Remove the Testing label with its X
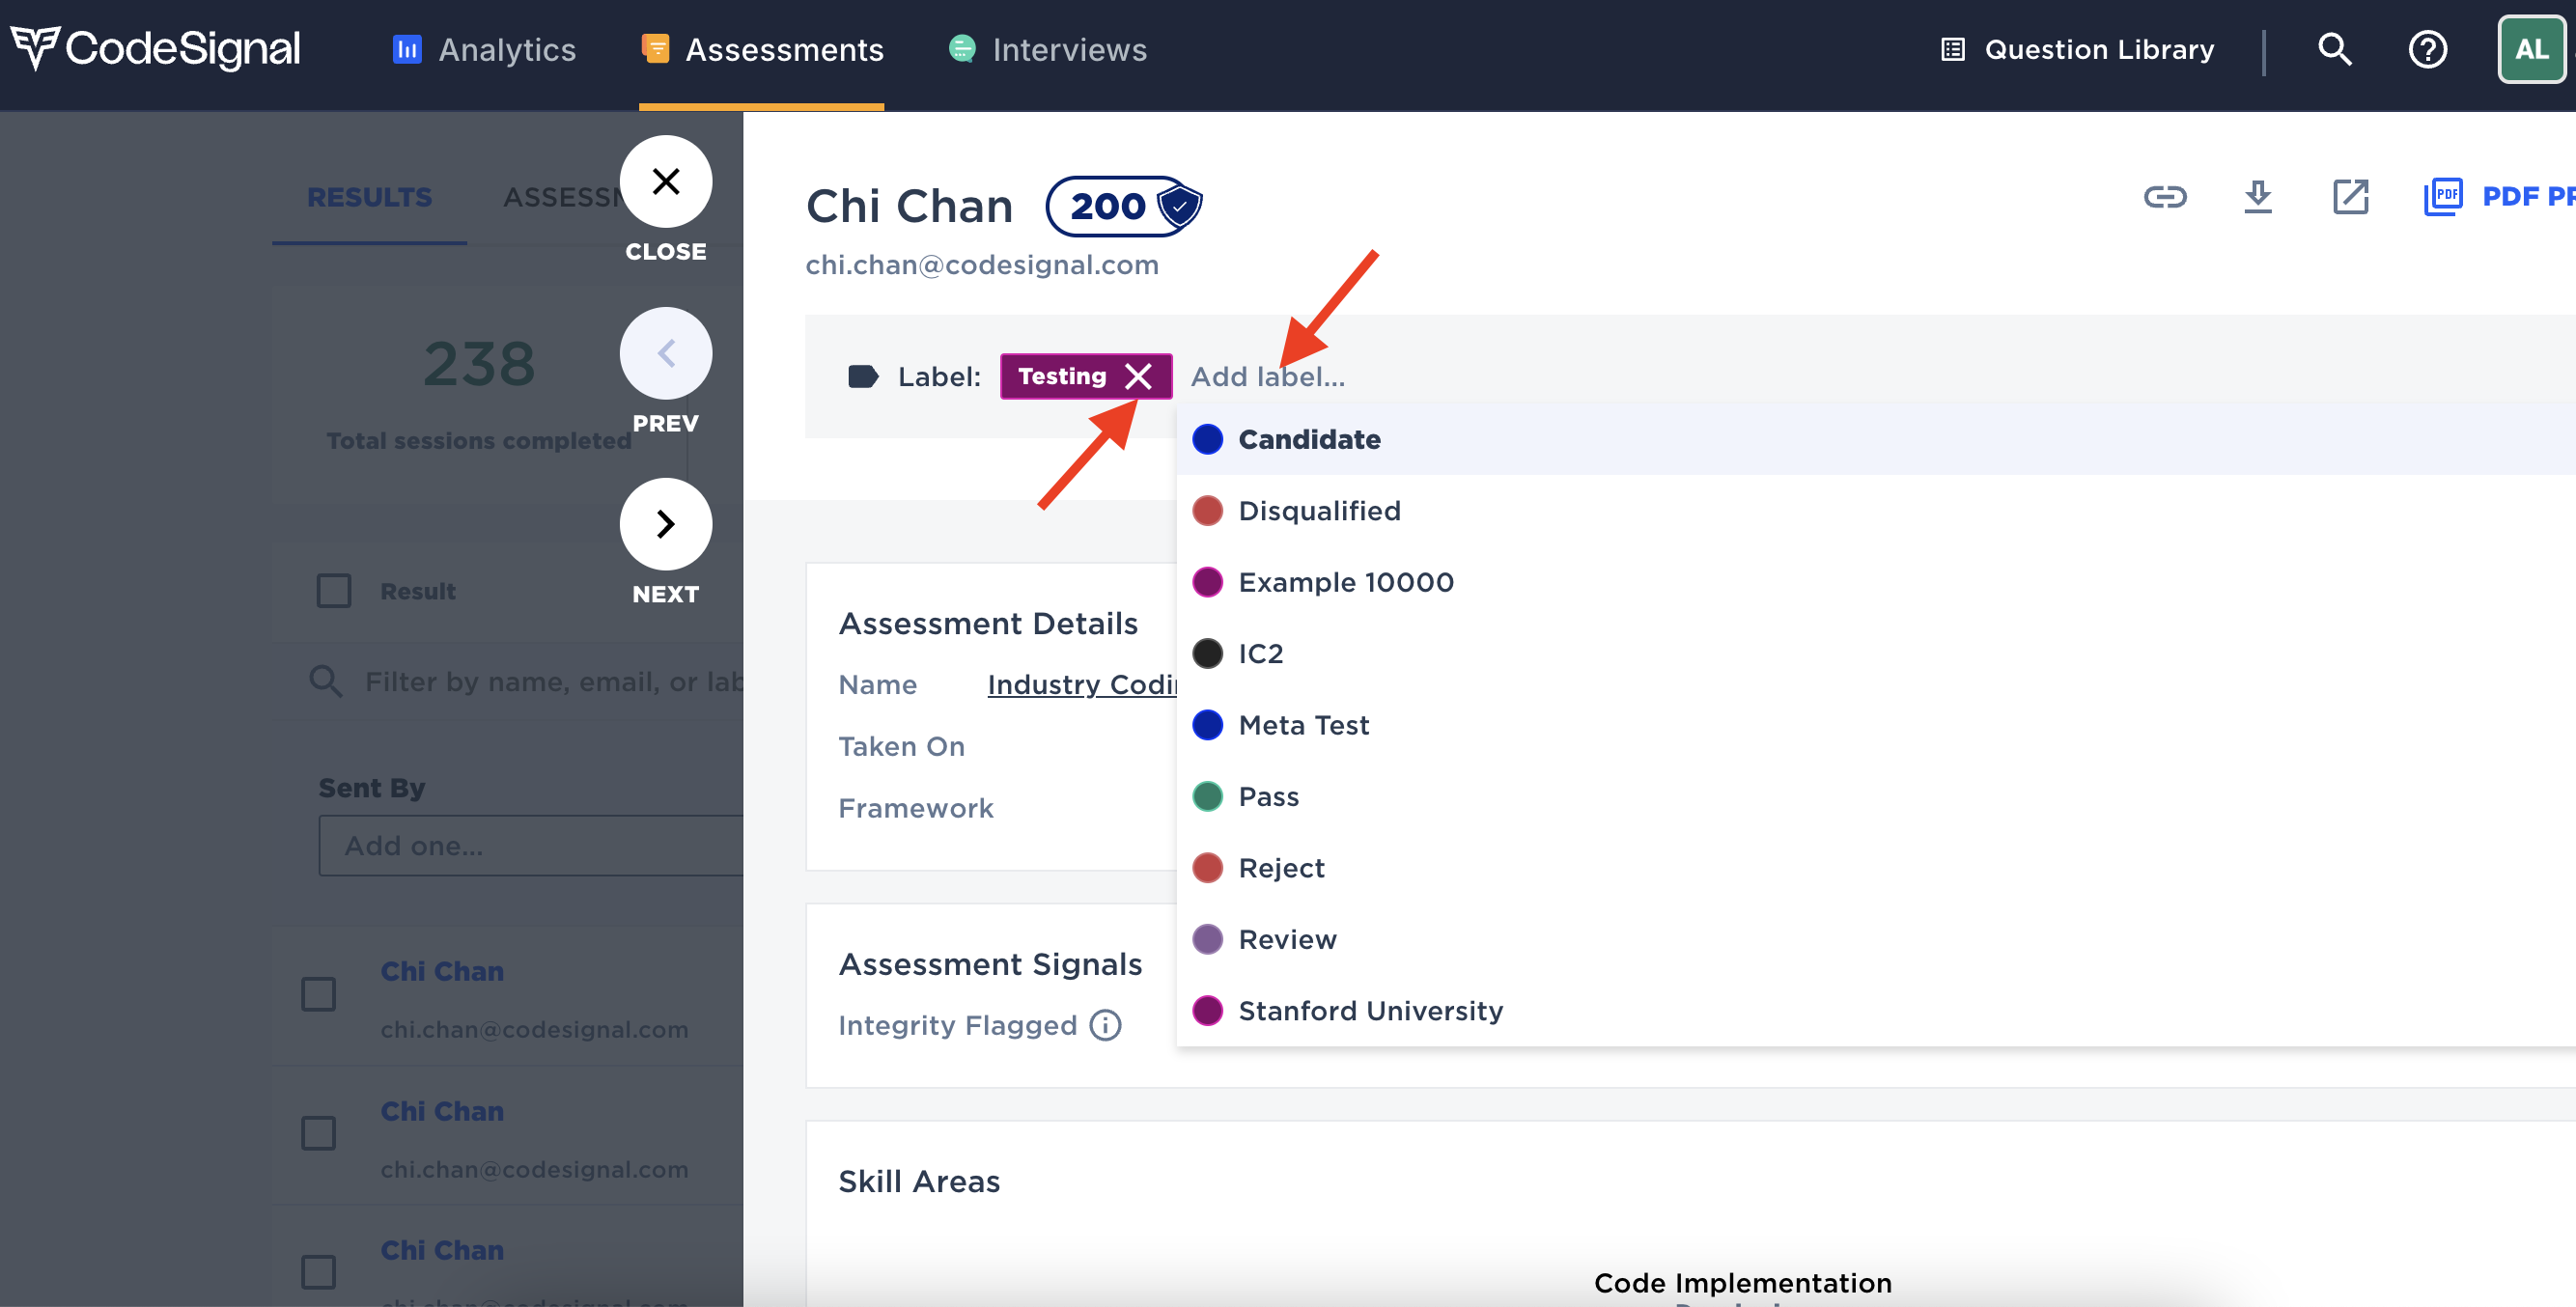 pyautogui.click(x=1137, y=377)
